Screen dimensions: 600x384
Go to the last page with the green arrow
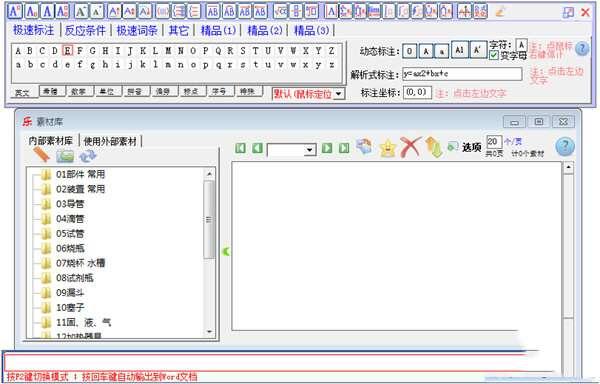click(x=344, y=148)
